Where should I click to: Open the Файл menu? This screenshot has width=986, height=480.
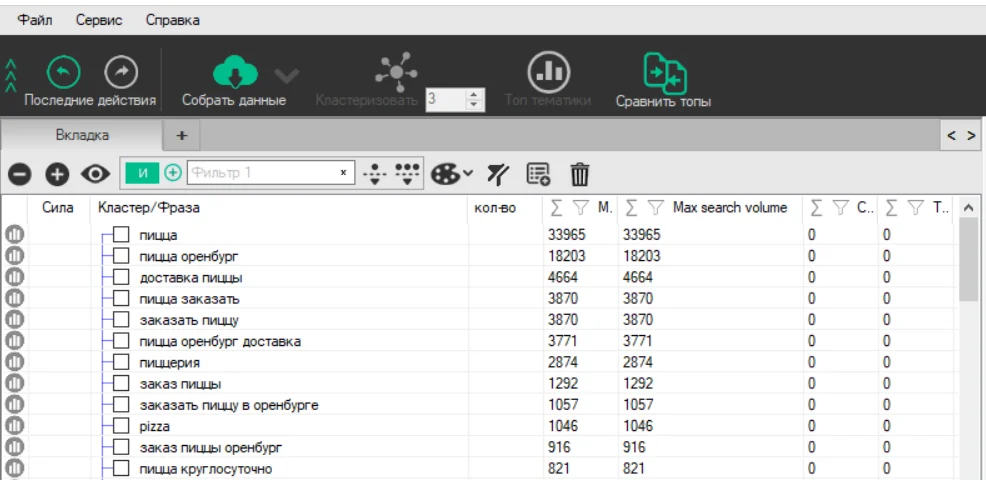pyautogui.click(x=37, y=20)
